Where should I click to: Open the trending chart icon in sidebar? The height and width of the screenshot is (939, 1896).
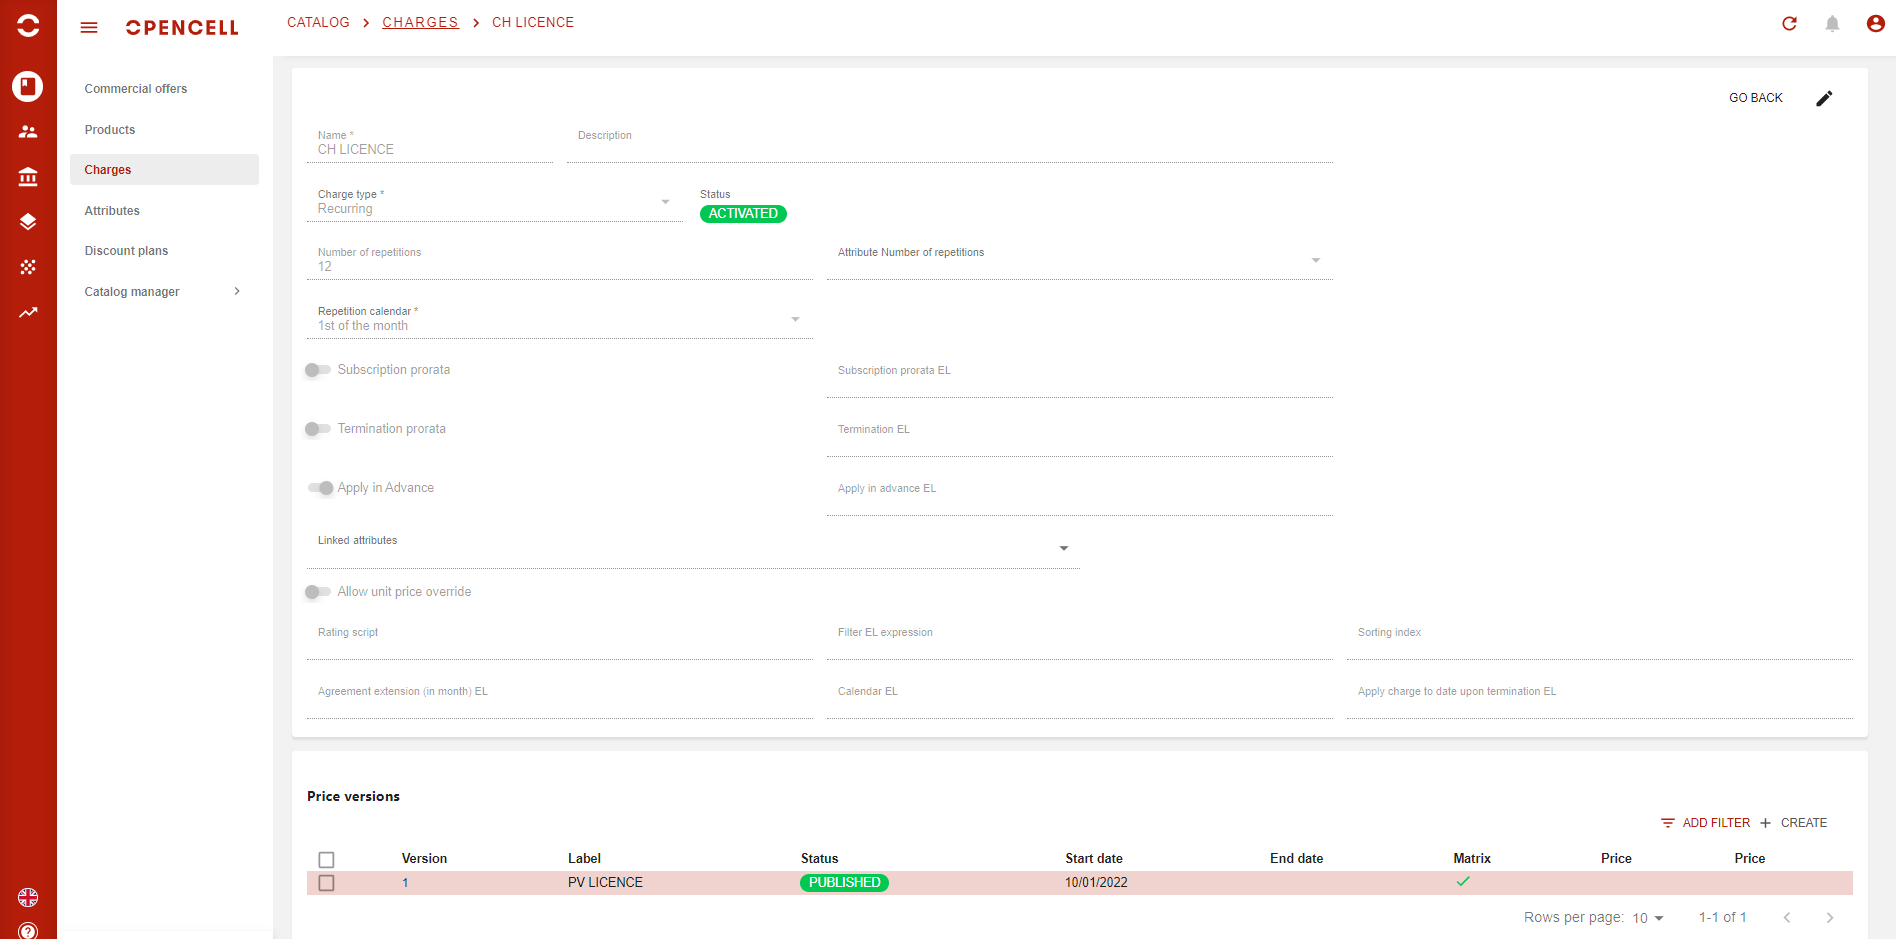pyautogui.click(x=28, y=312)
